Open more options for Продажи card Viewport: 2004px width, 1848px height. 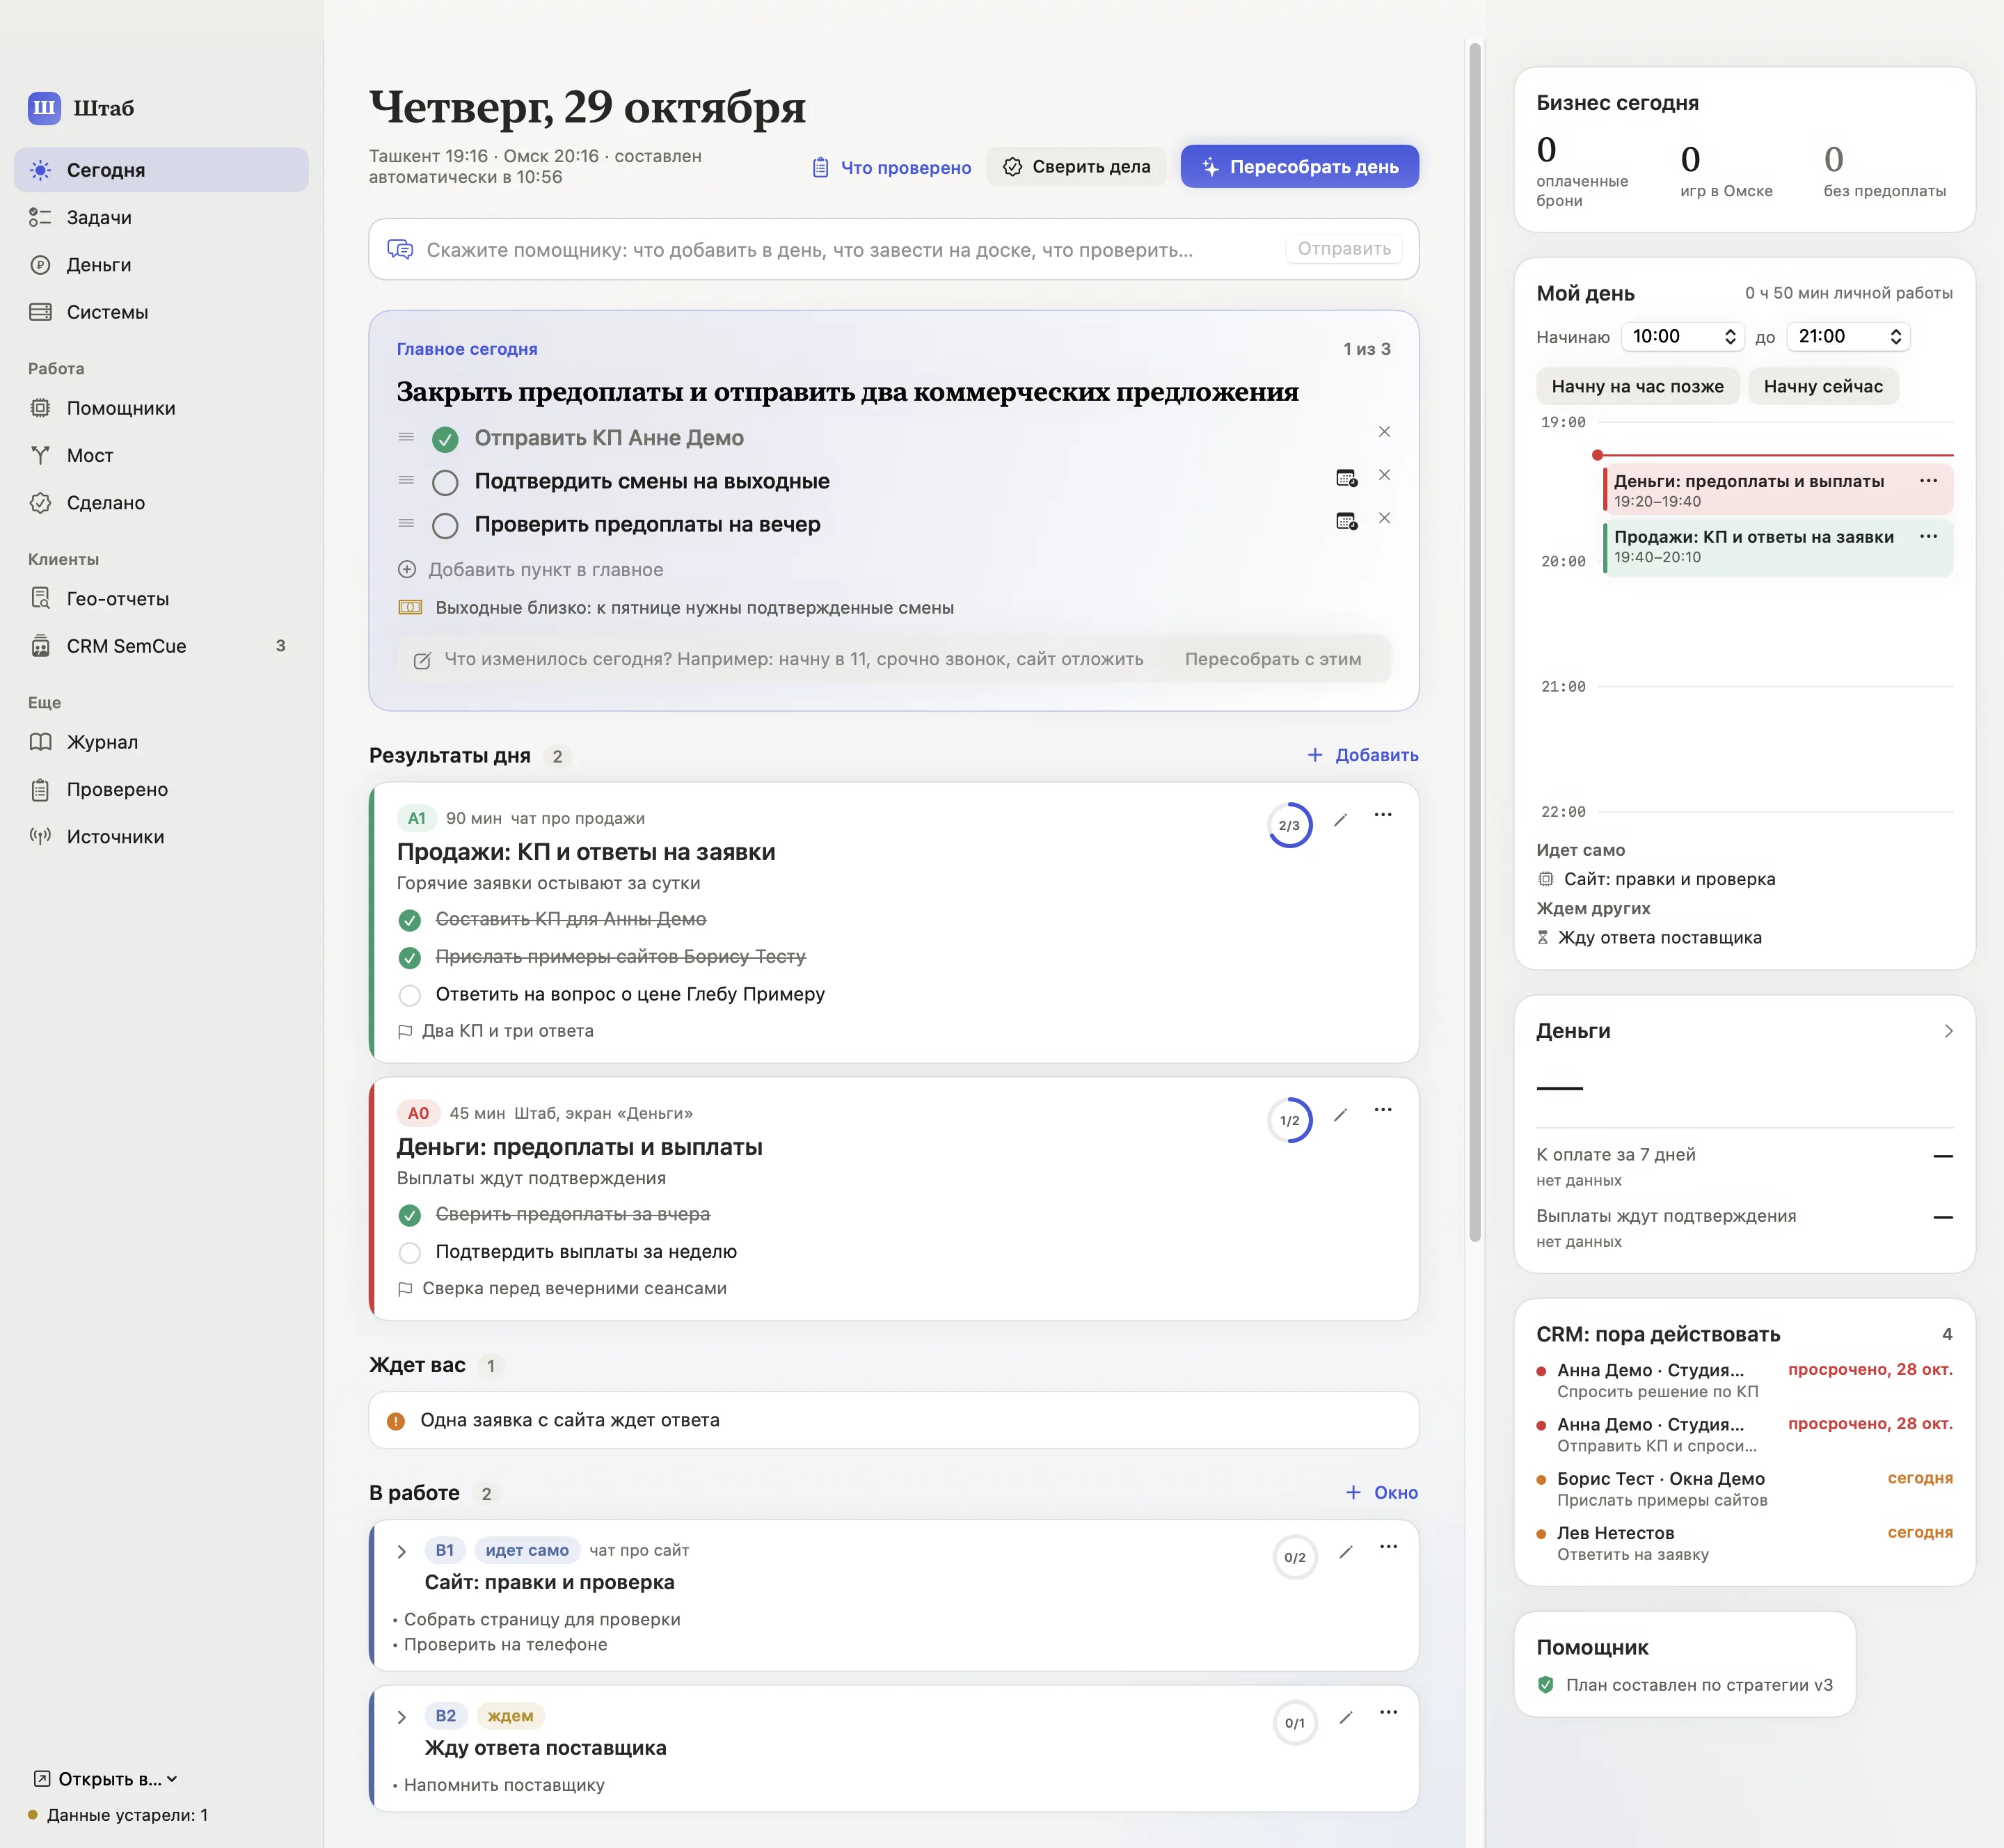tap(1383, 815)
